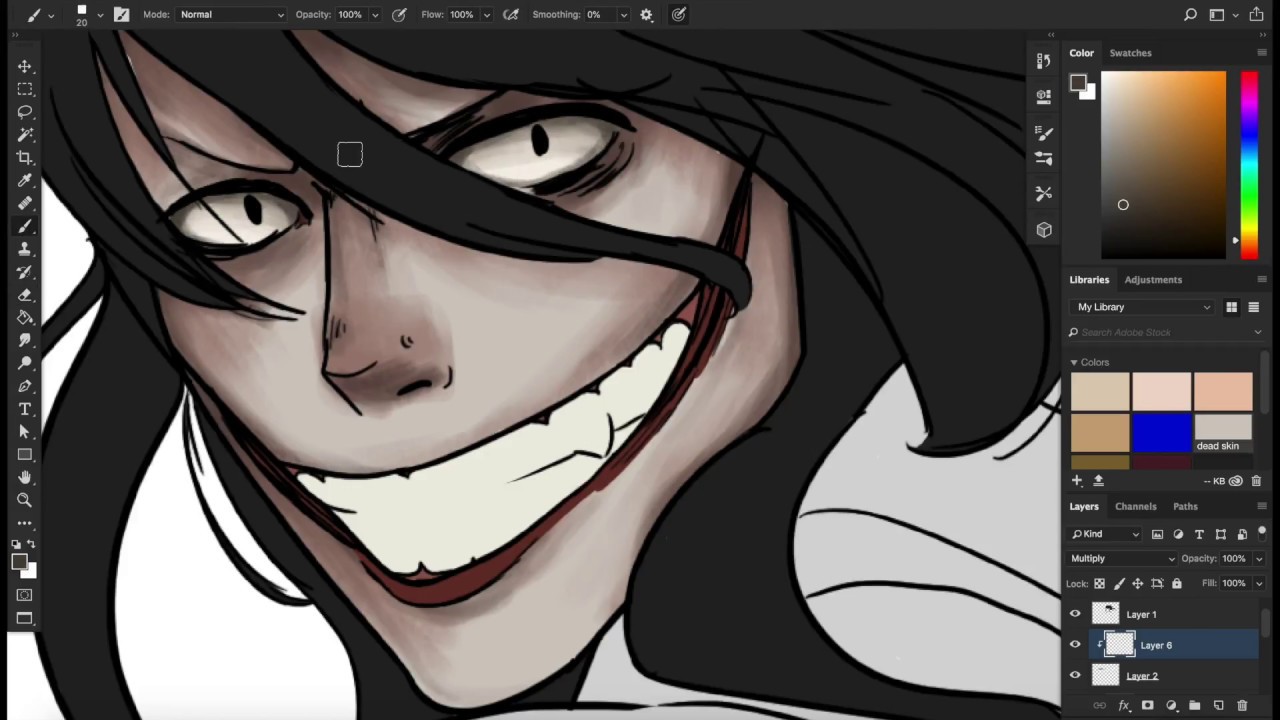The image size is (1280, 720).
Task: Open the Layers panel menu
Action: (x=1262, y=506)
